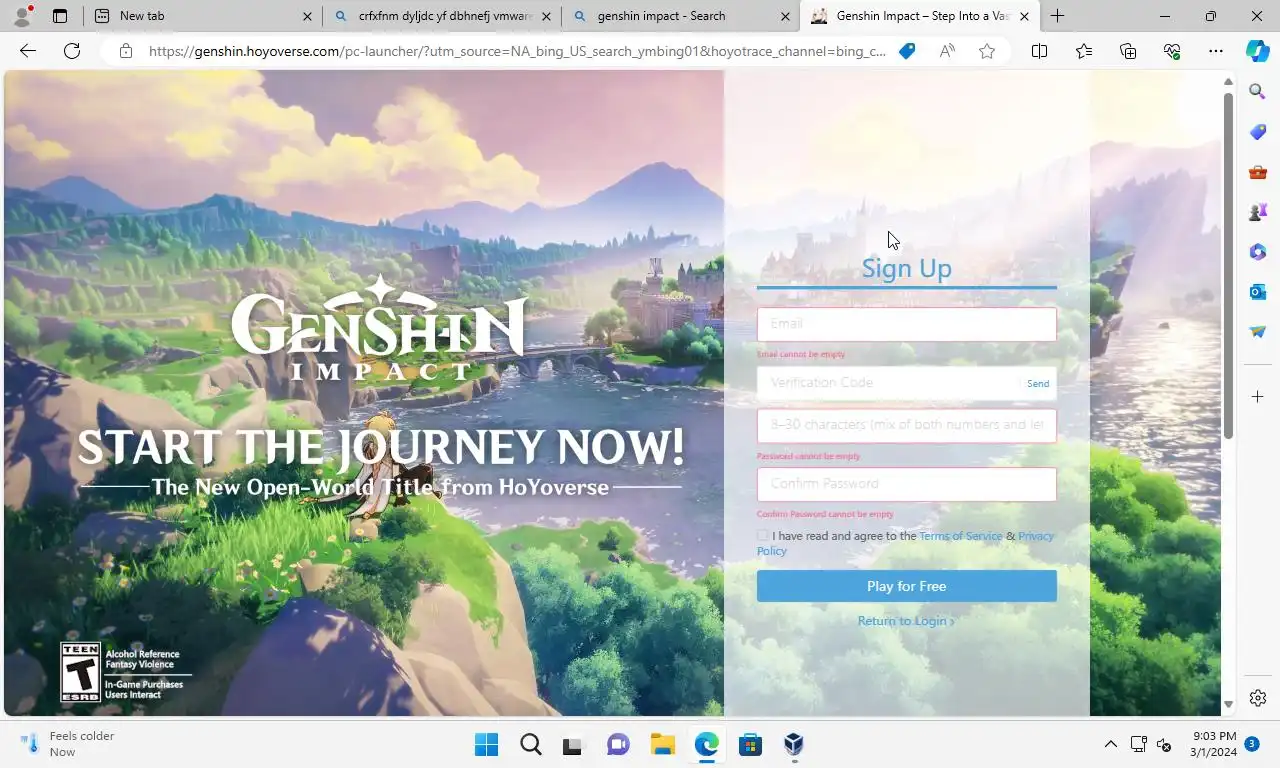Open the chat app on the taskbar
This screenshot has height=768, width=1280.
(618, 744)
